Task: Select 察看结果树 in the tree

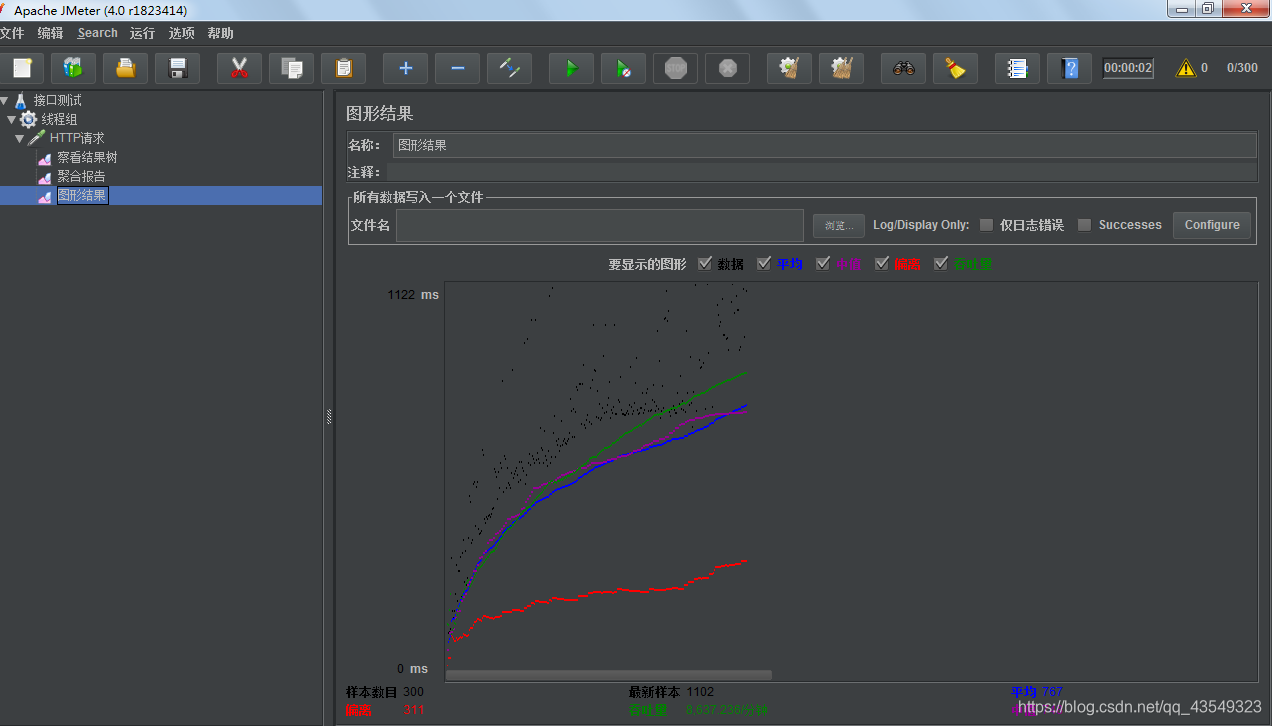Action: [x=87, y=157]
